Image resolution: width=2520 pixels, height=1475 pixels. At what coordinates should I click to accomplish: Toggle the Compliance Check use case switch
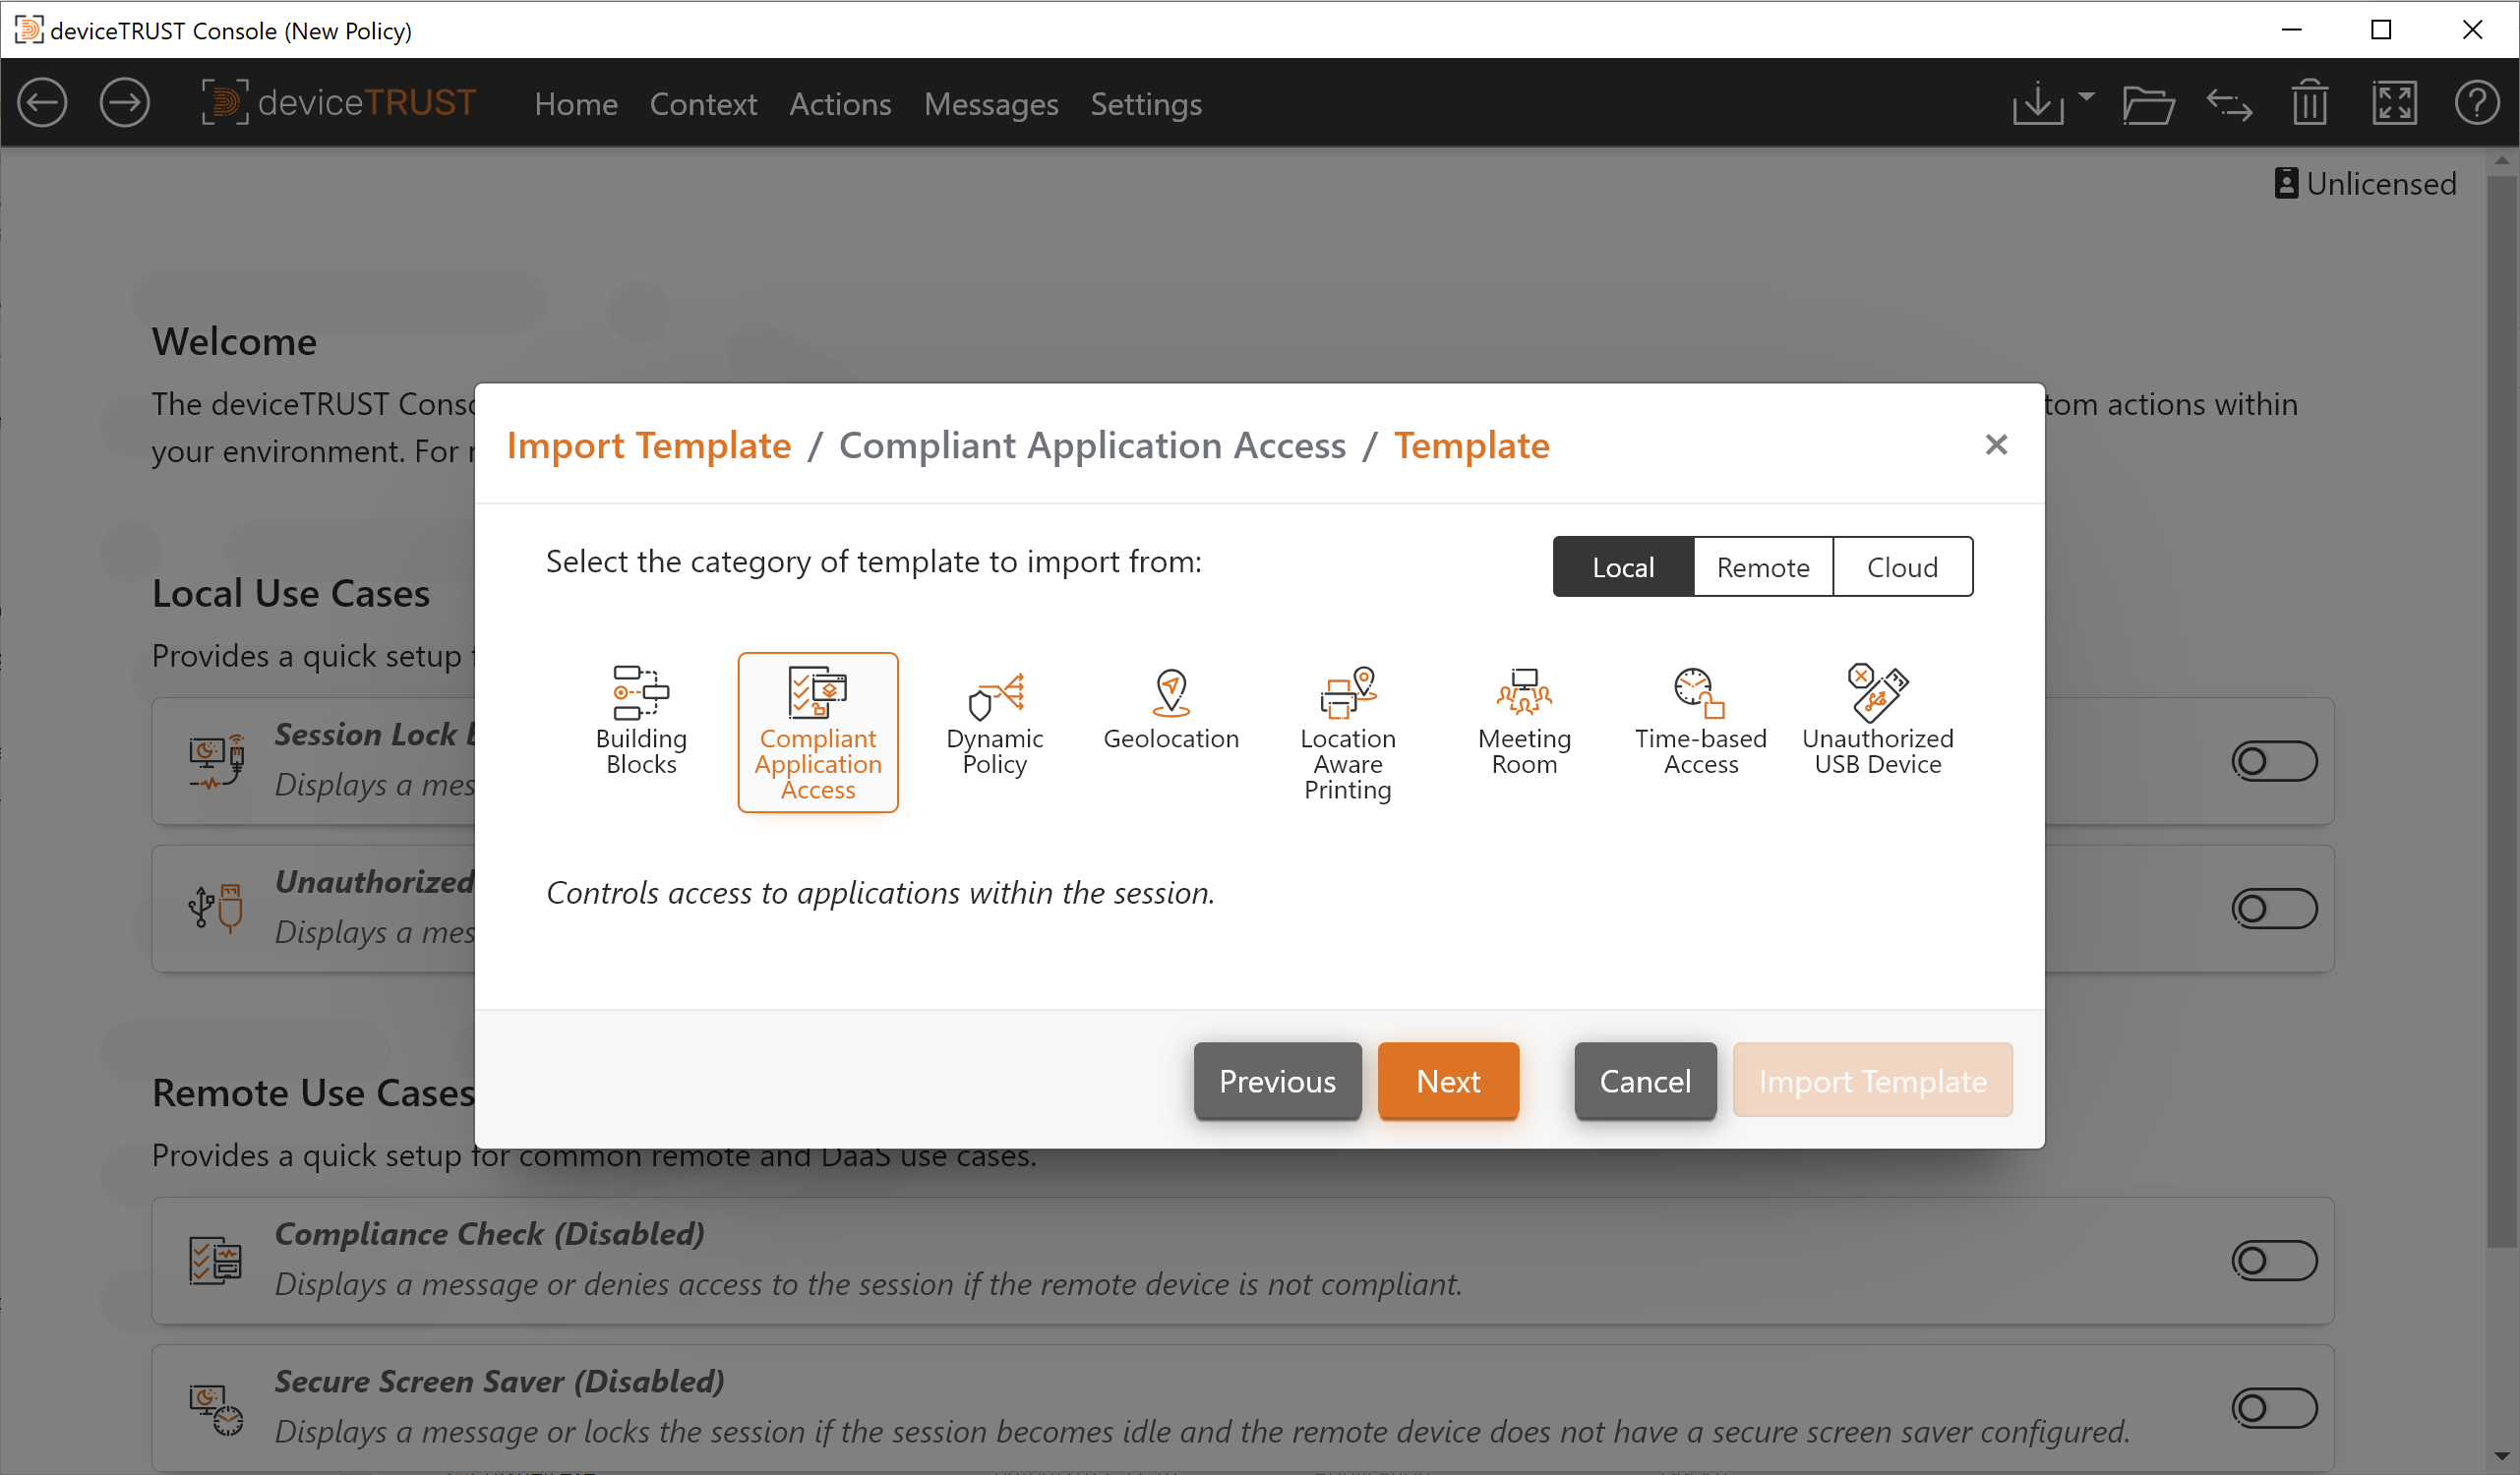(x=2273, y=1260)
